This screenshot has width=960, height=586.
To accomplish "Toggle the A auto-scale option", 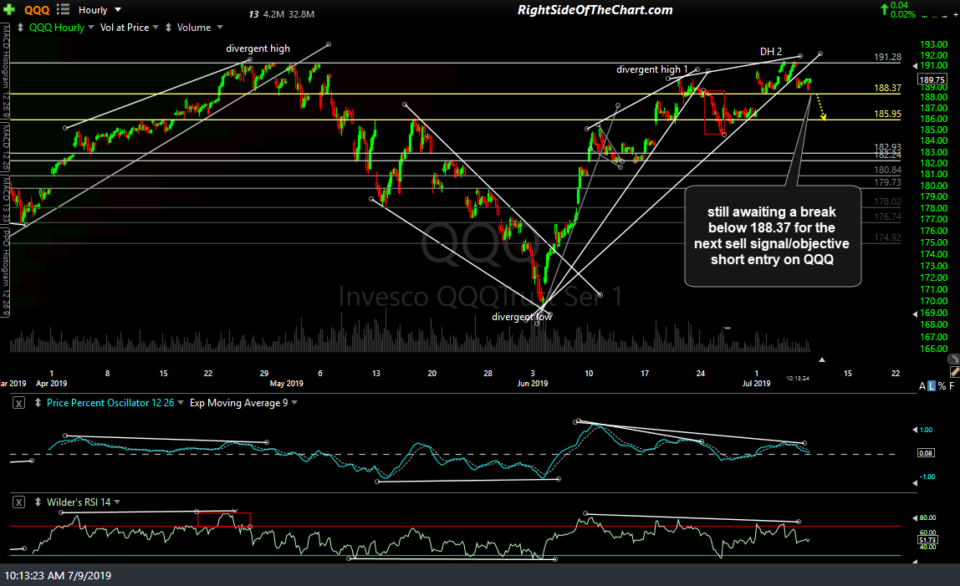I will point(922,385).
